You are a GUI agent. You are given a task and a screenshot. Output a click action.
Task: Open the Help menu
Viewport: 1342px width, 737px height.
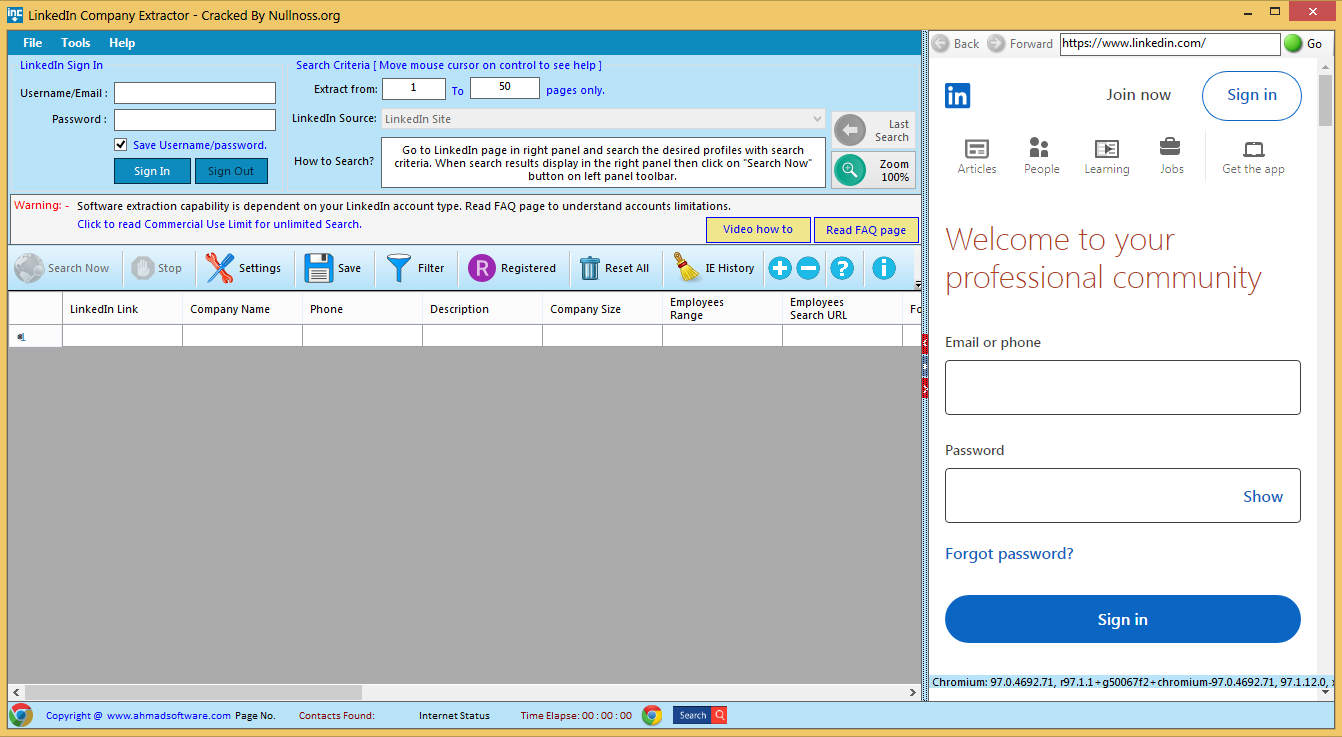tap(122, 43)
